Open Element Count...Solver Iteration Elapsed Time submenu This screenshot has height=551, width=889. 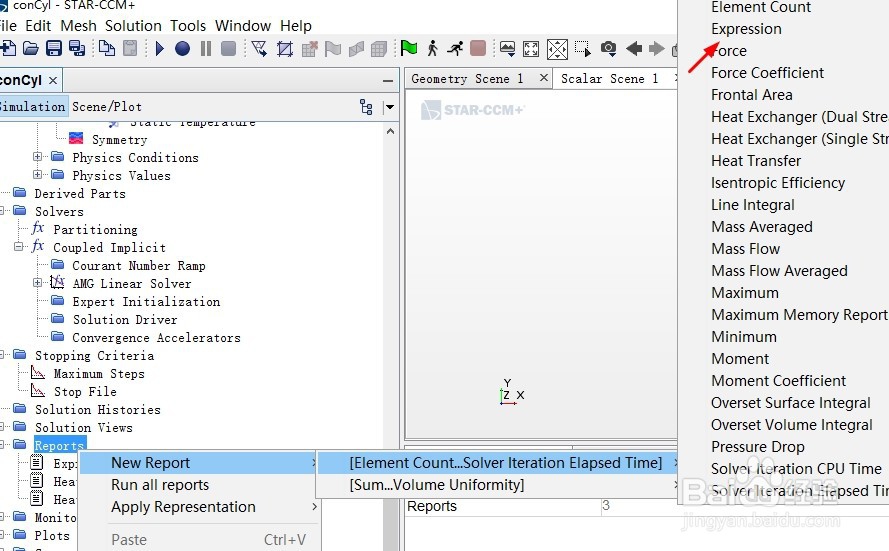(x=497, y=463)
